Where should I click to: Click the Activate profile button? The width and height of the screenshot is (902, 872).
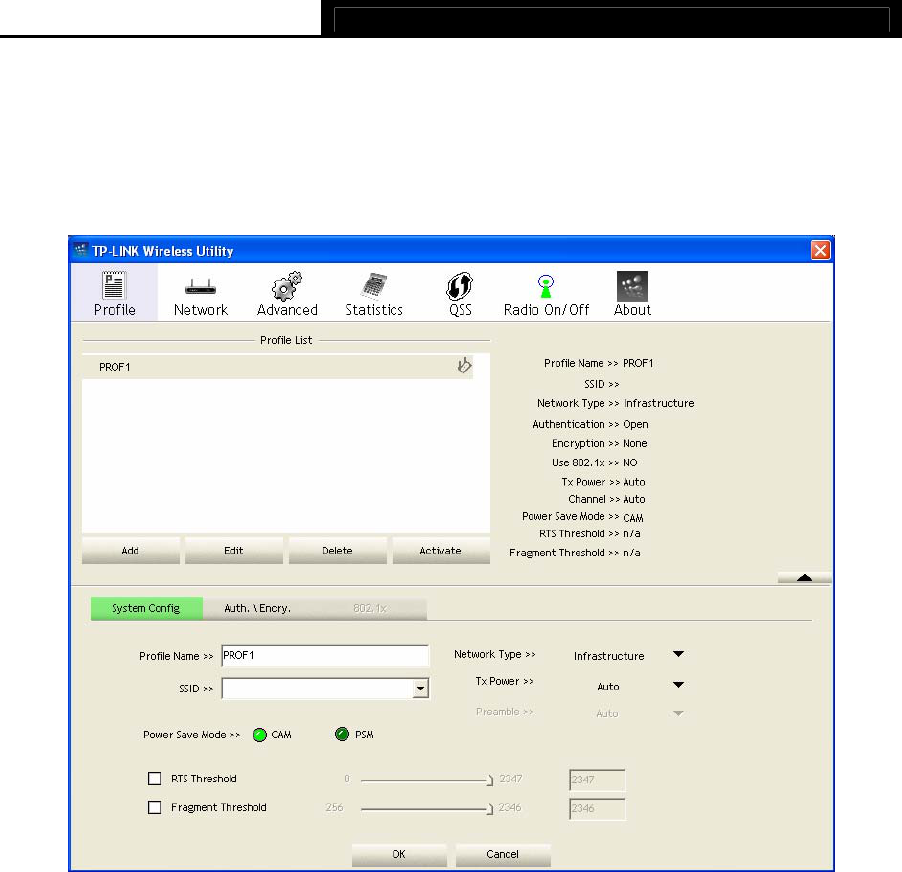[441, 550]
